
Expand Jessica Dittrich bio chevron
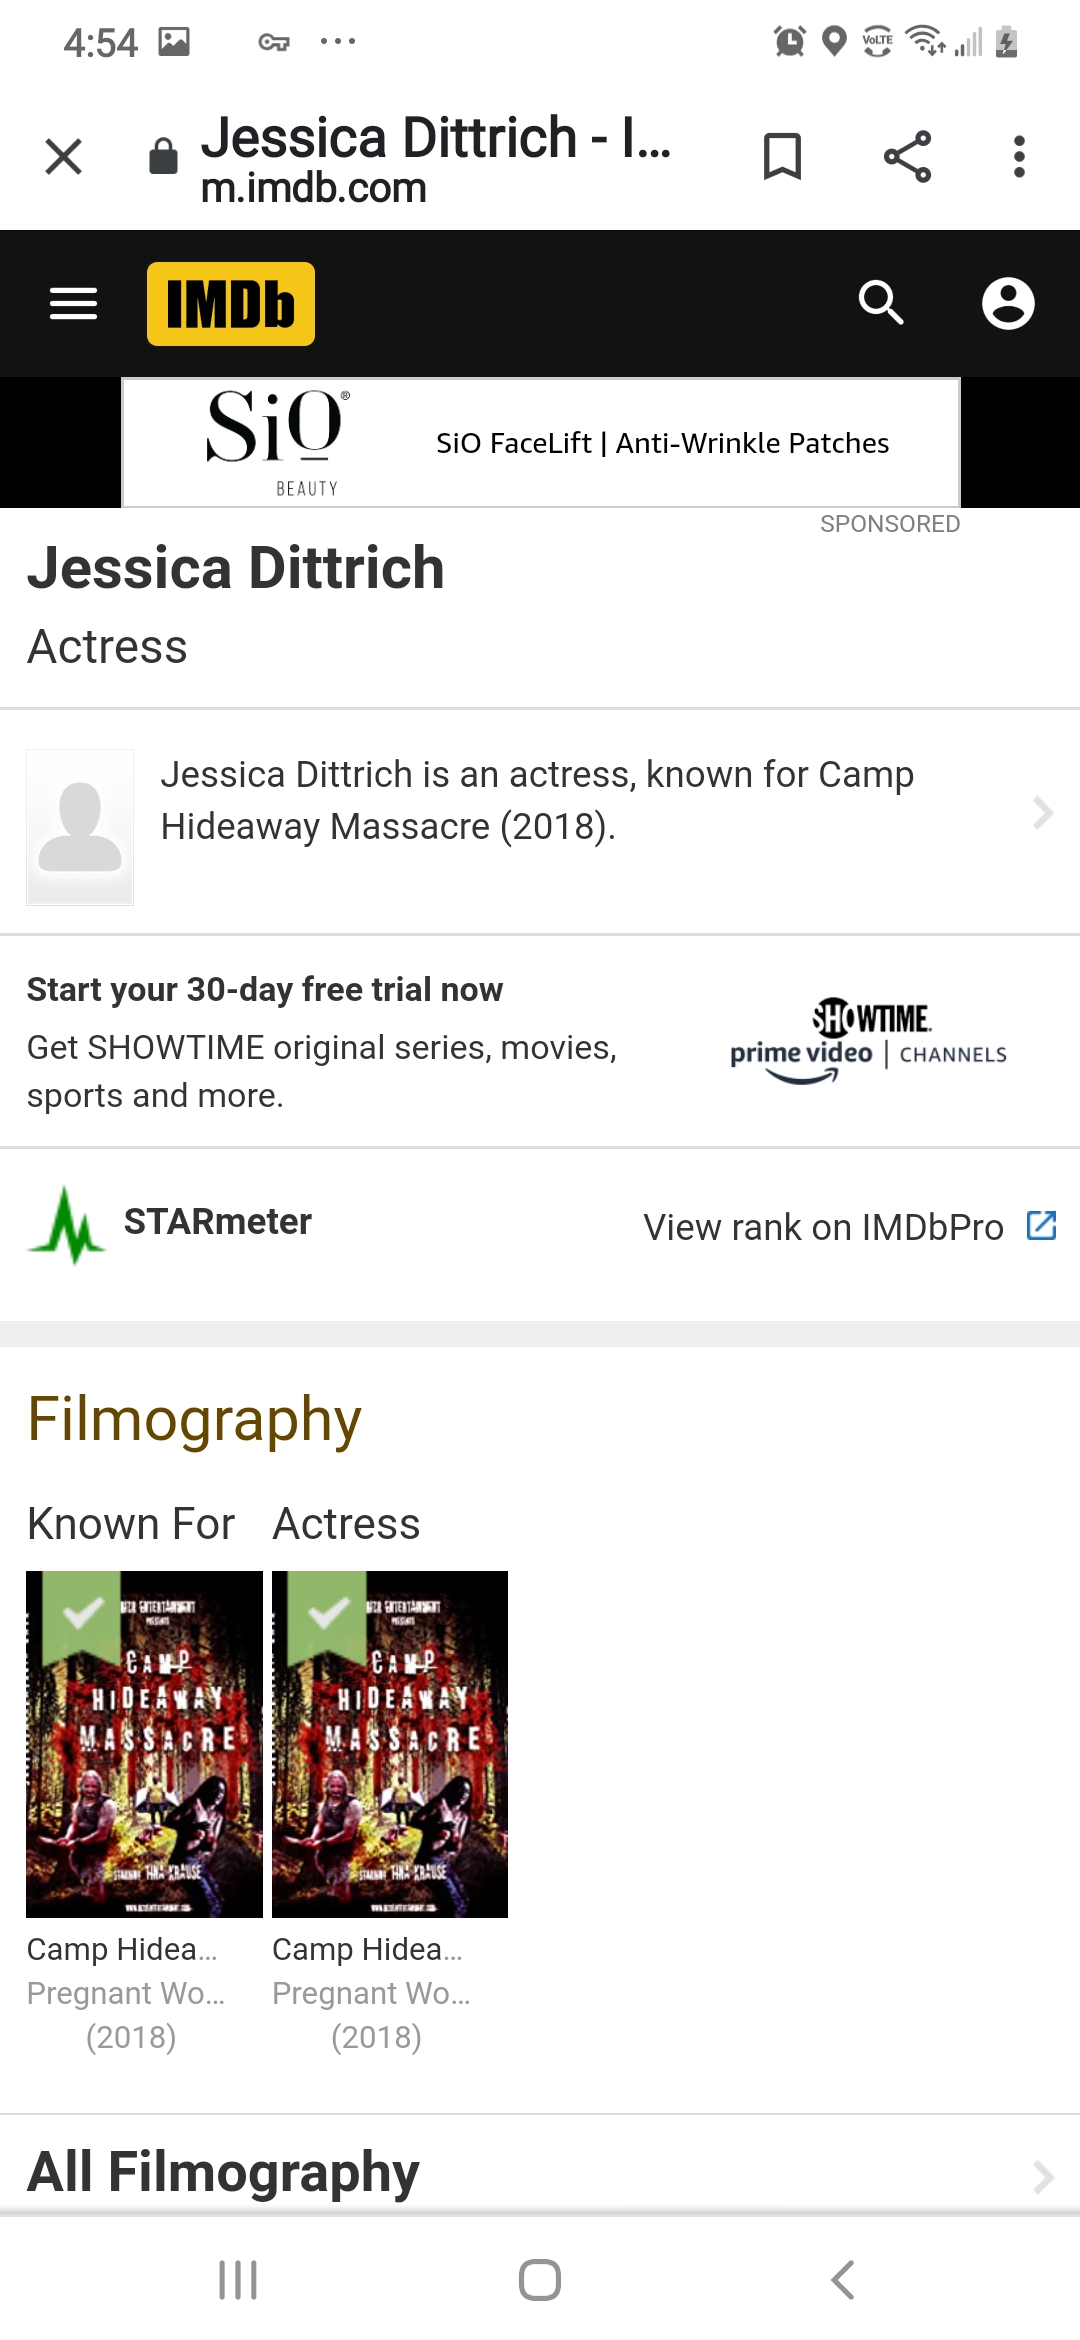click(1042, 813)
